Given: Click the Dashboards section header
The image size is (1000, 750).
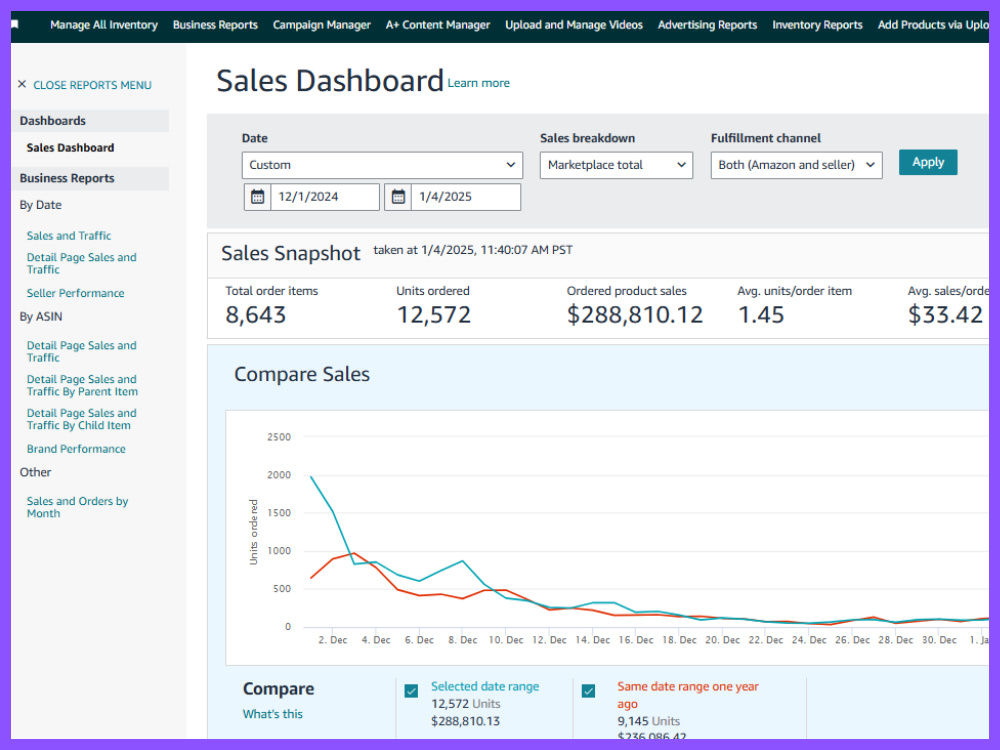Looking at the screenshot, I should pos(90,121).
